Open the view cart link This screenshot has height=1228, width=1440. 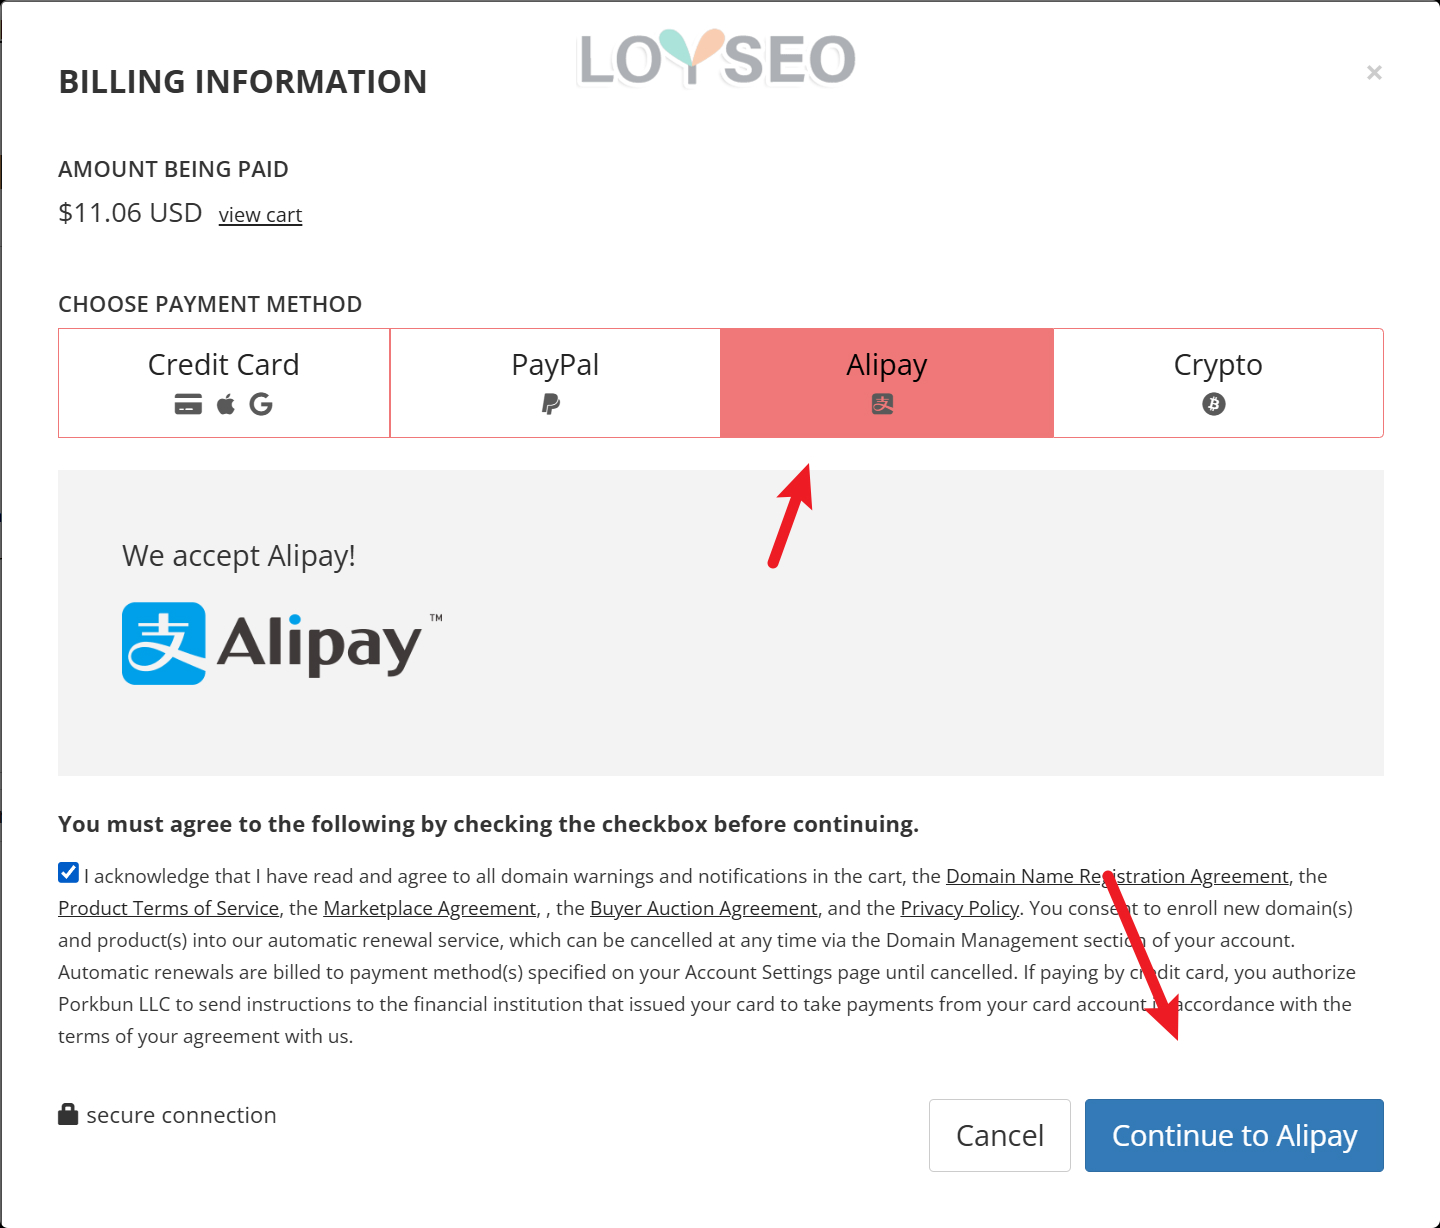[260, 215]
